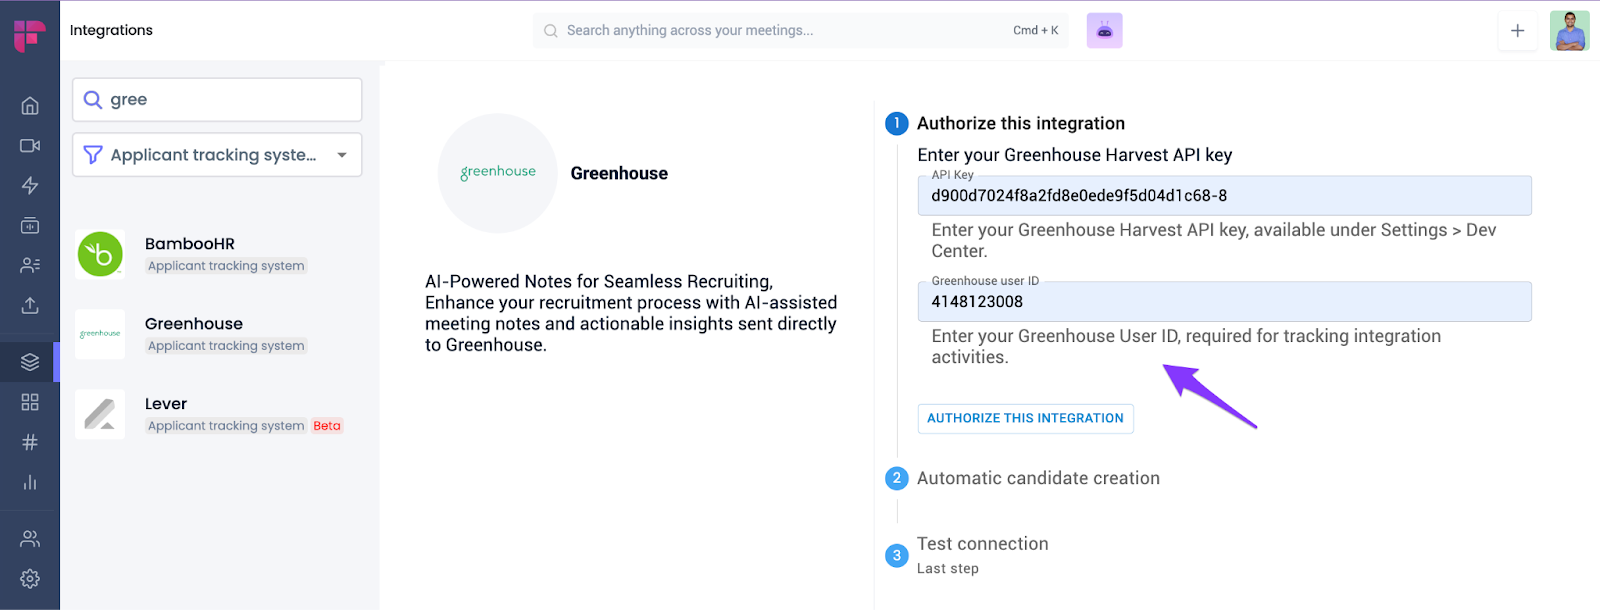Open the user profile avatar
Viewport: 1600px width, 610px height.
(1569, 31)
